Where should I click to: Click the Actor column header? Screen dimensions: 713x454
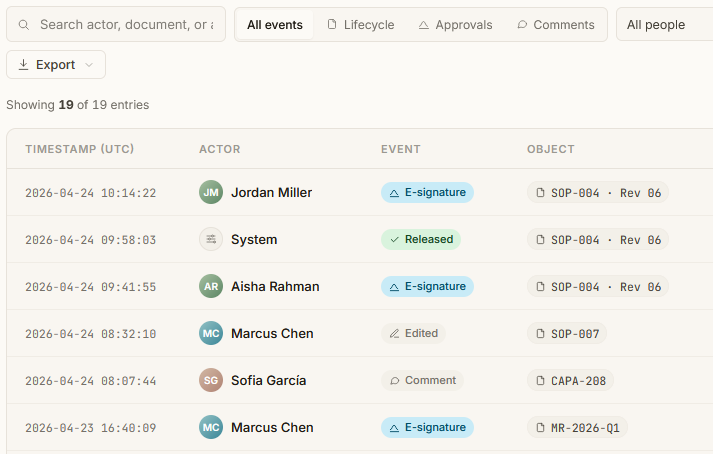pos(220,149)
